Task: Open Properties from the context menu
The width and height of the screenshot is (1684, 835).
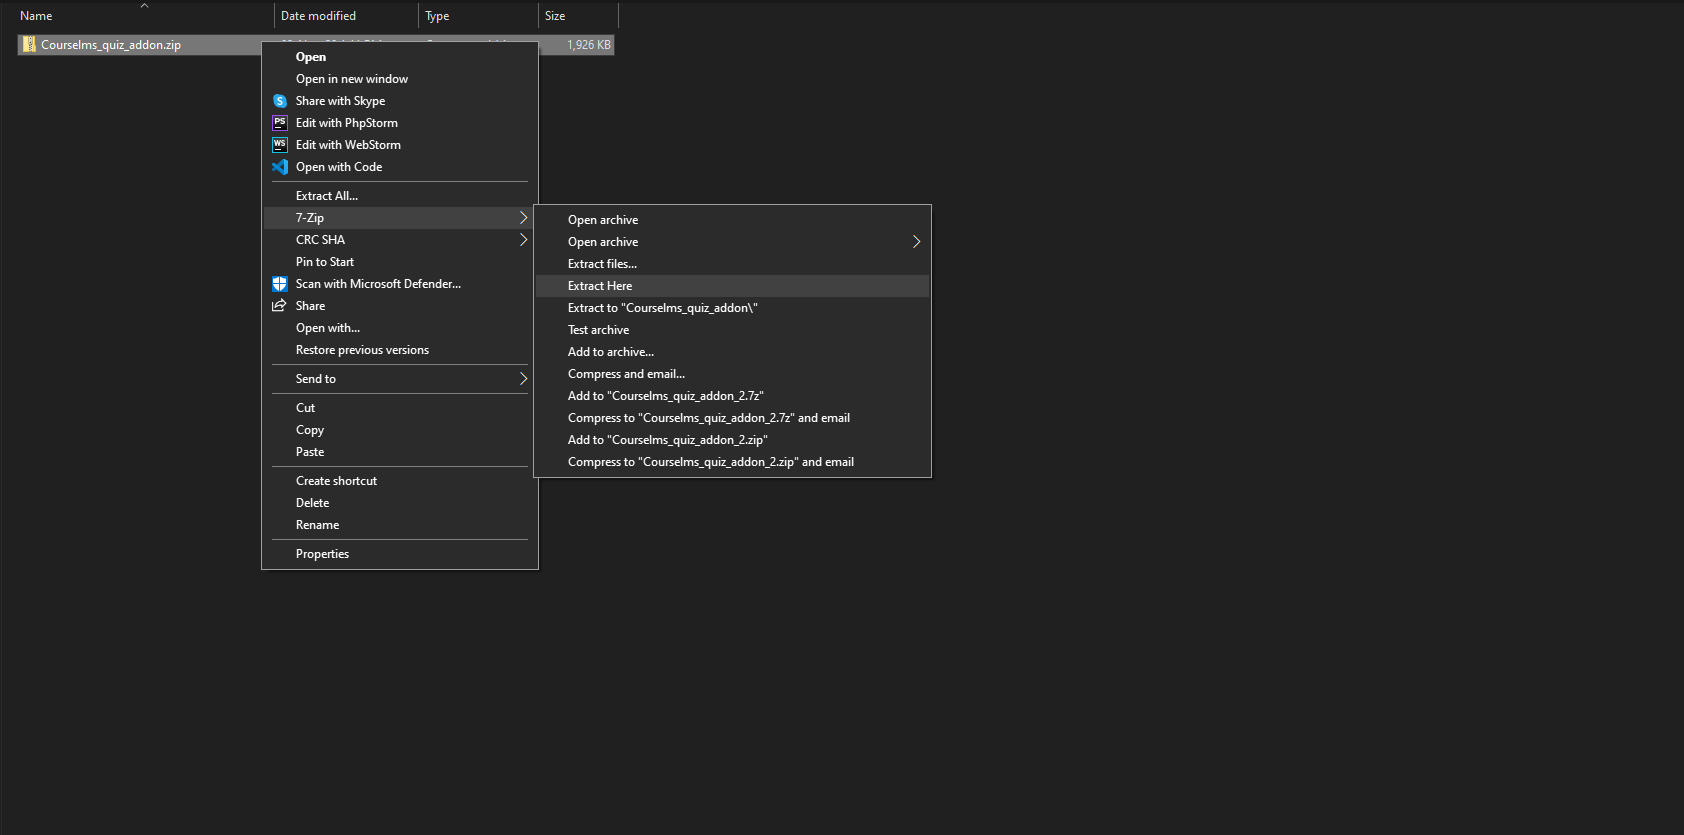Action: [400, 554]
